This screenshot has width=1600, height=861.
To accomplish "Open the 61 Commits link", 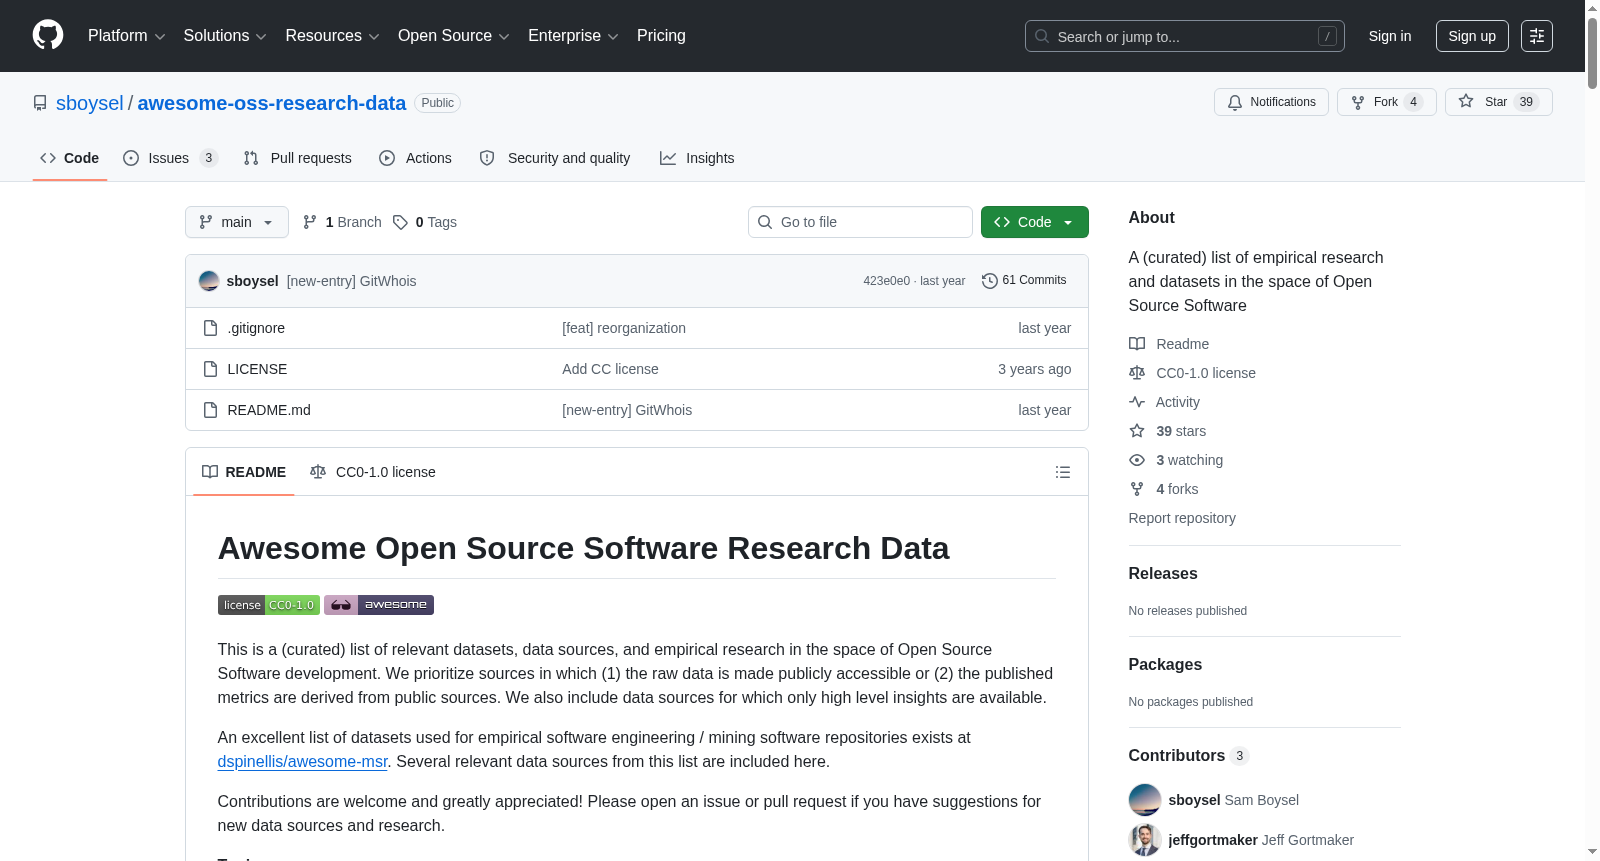I will pyautogui.click(x=1024, y=281).
